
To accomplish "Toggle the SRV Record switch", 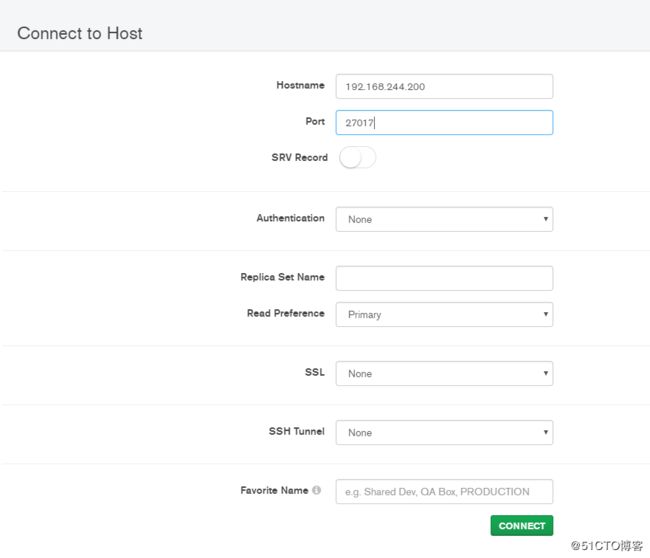I will (x=357, y=158).
